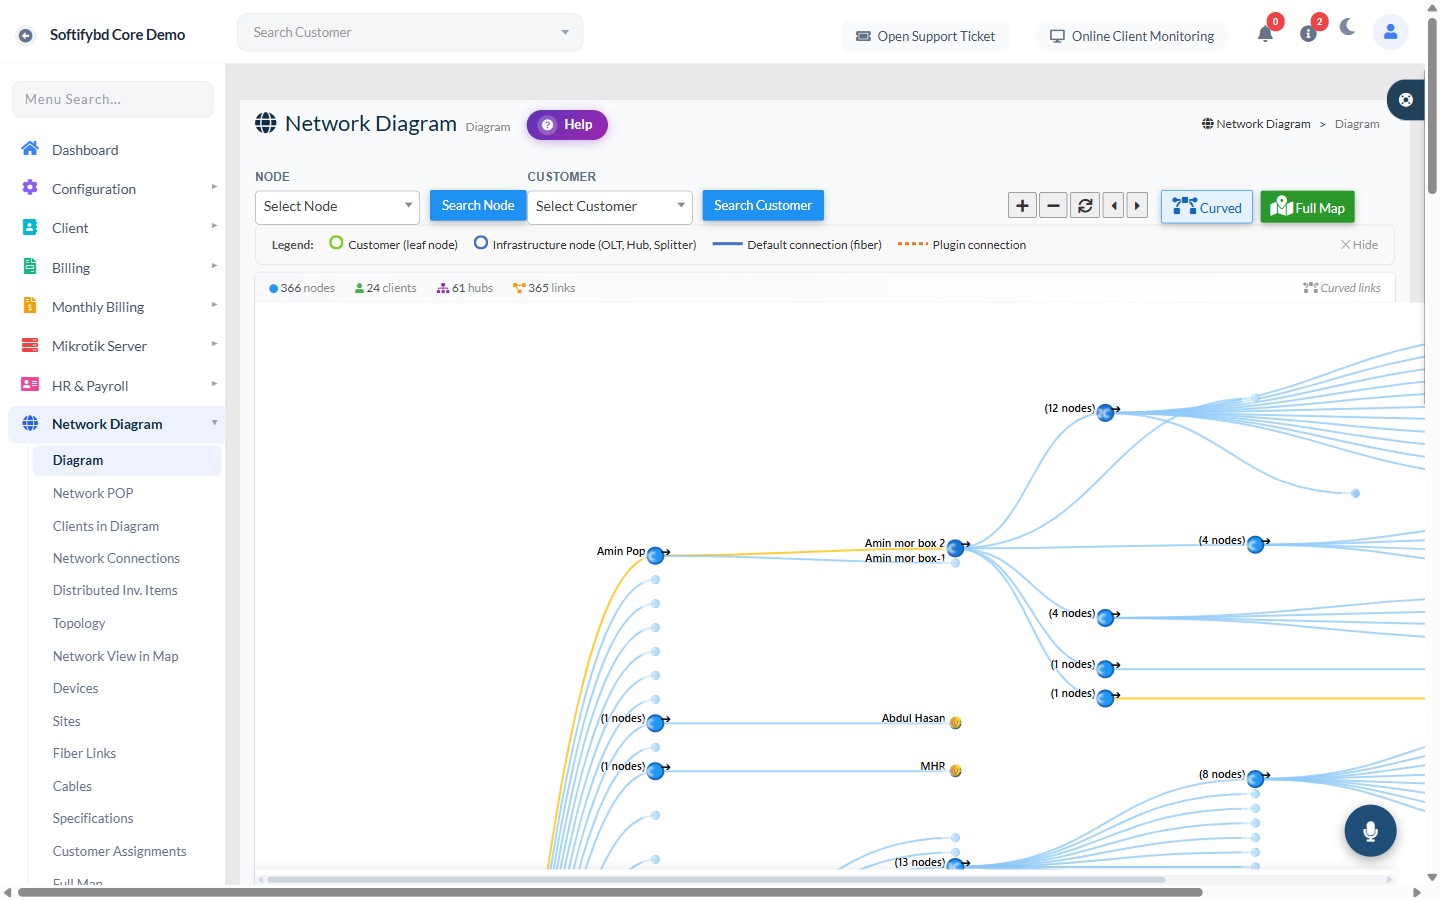
Task: Pan left with the left arrow button
Action: (1113, 206)
